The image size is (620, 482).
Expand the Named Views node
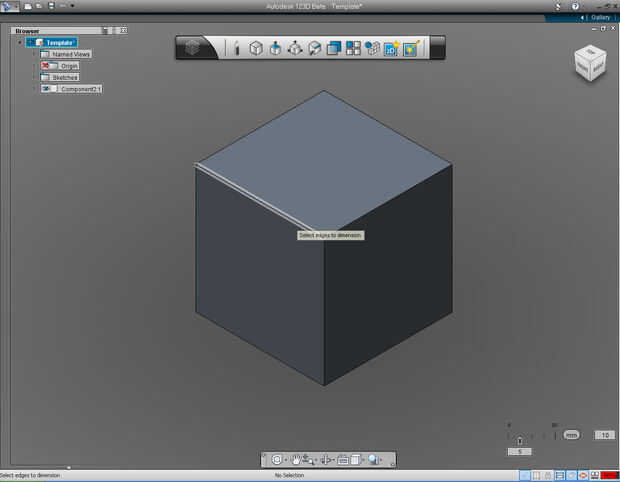(34, 54)
